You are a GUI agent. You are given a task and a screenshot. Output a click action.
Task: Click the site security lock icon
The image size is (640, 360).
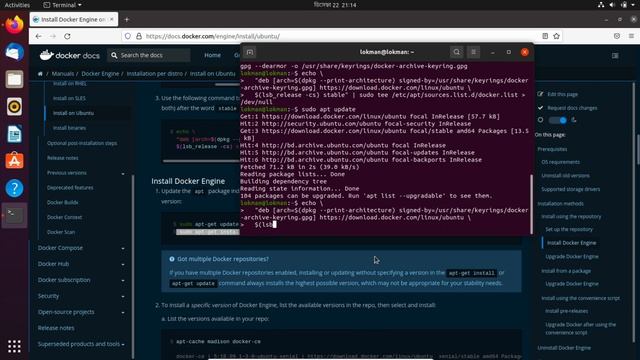pos(139,36)
